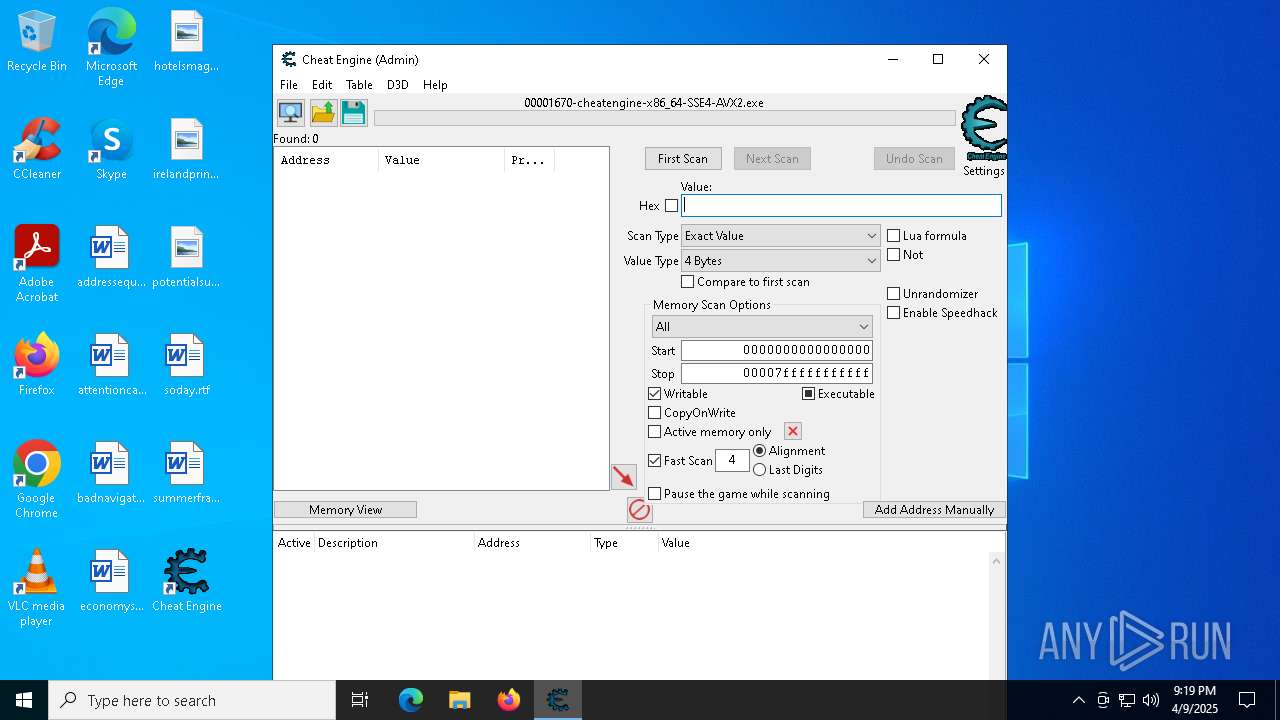Image resolution: width=1280 pixels, height=720 pixels.
Task: Open volume control in system tray
Action: 1151,700
